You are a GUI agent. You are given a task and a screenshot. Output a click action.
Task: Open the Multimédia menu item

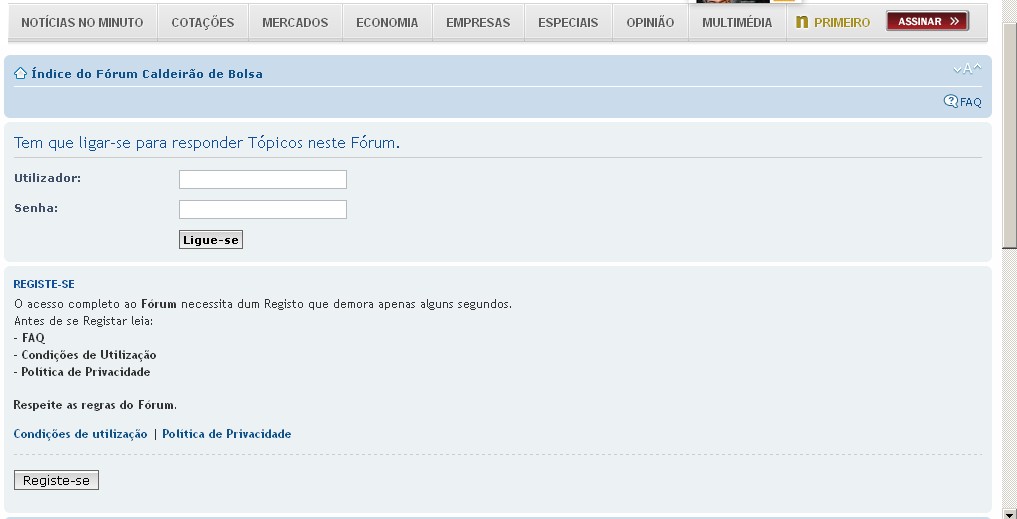coord(737,23)
